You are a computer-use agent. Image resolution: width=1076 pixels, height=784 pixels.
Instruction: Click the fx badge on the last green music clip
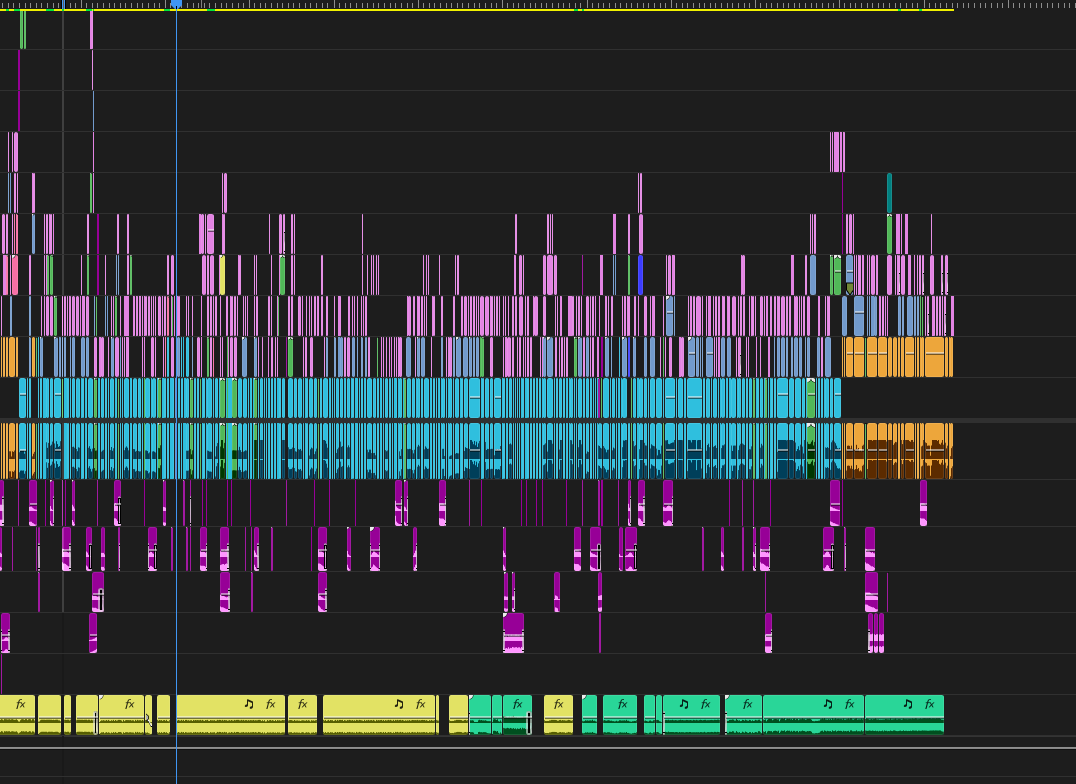930,704
